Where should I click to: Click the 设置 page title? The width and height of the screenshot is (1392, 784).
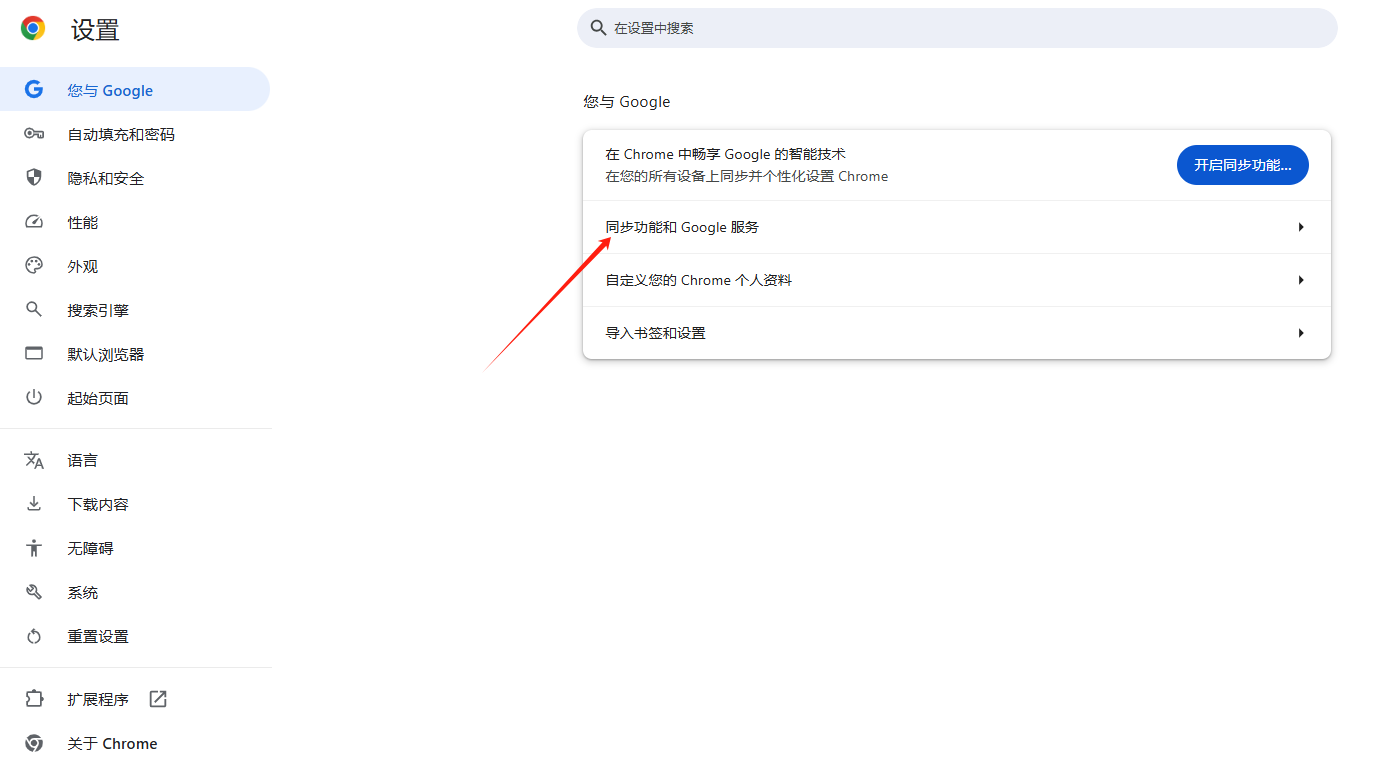click(x=95, y=30)
